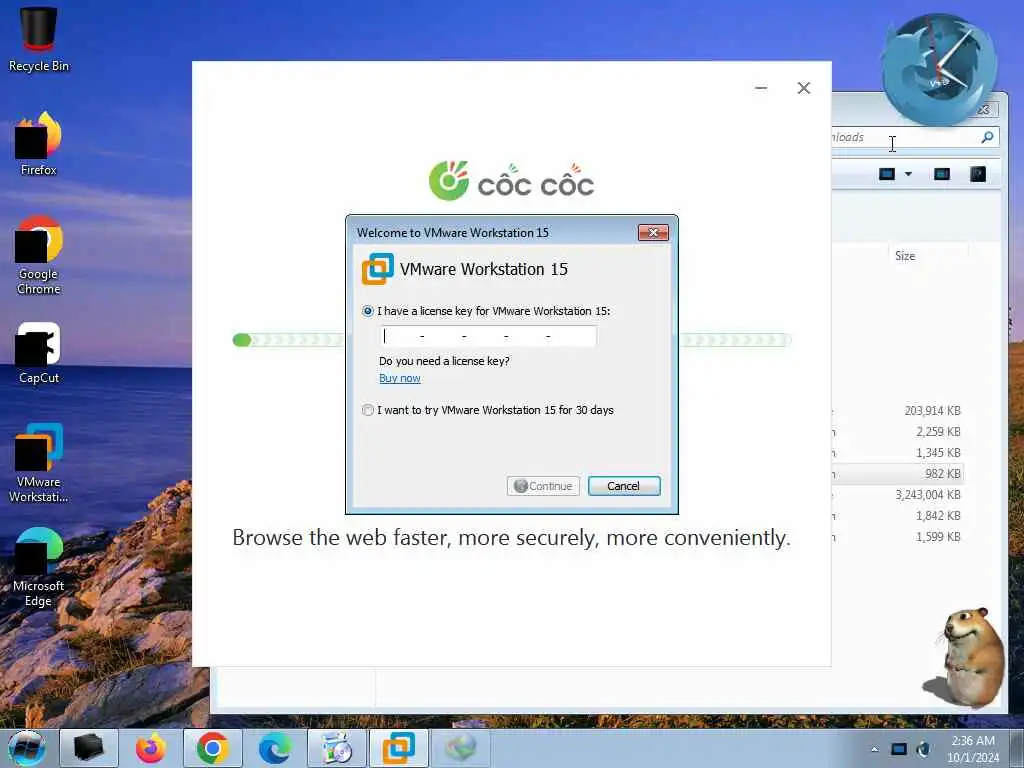
Task: Click the Cốc Cốc logo
Action: coord(511,180)
